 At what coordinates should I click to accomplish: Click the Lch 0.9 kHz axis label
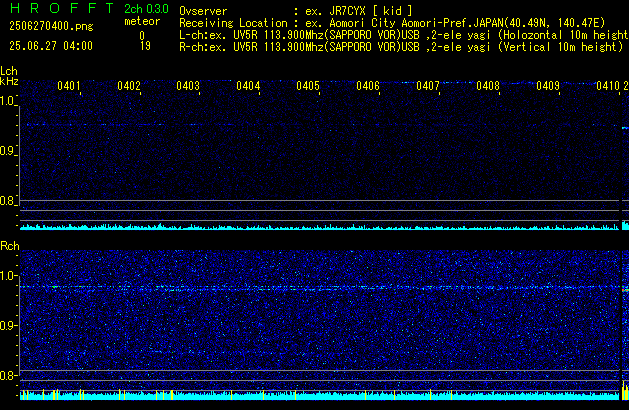click(8, 151)
